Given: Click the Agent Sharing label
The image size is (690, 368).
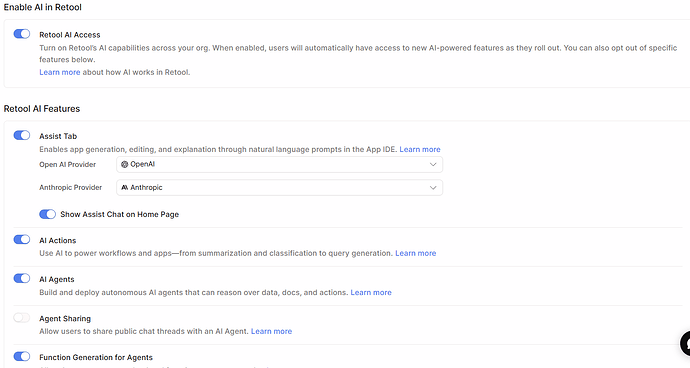Looking at the screenshot, I should click(65, 318).
